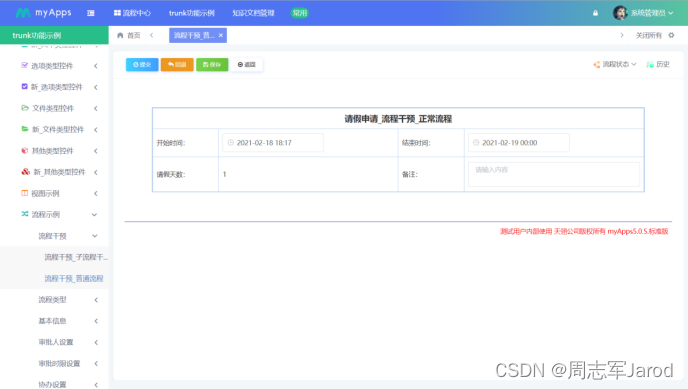Click the user avatar picture
This screenshot has height=389, width=688.
tap(620, 13)
